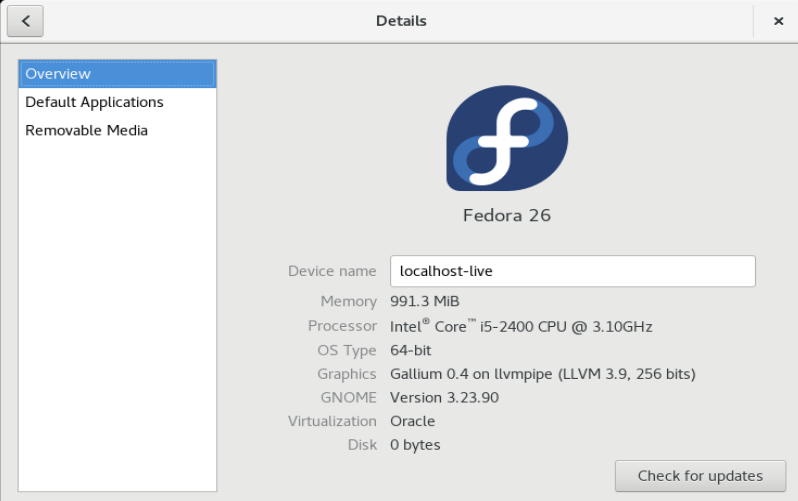Image resolution: width=798 pixels, height=501 pixels.
Task: Click the back arrow button
Action: tap(25, 20)
